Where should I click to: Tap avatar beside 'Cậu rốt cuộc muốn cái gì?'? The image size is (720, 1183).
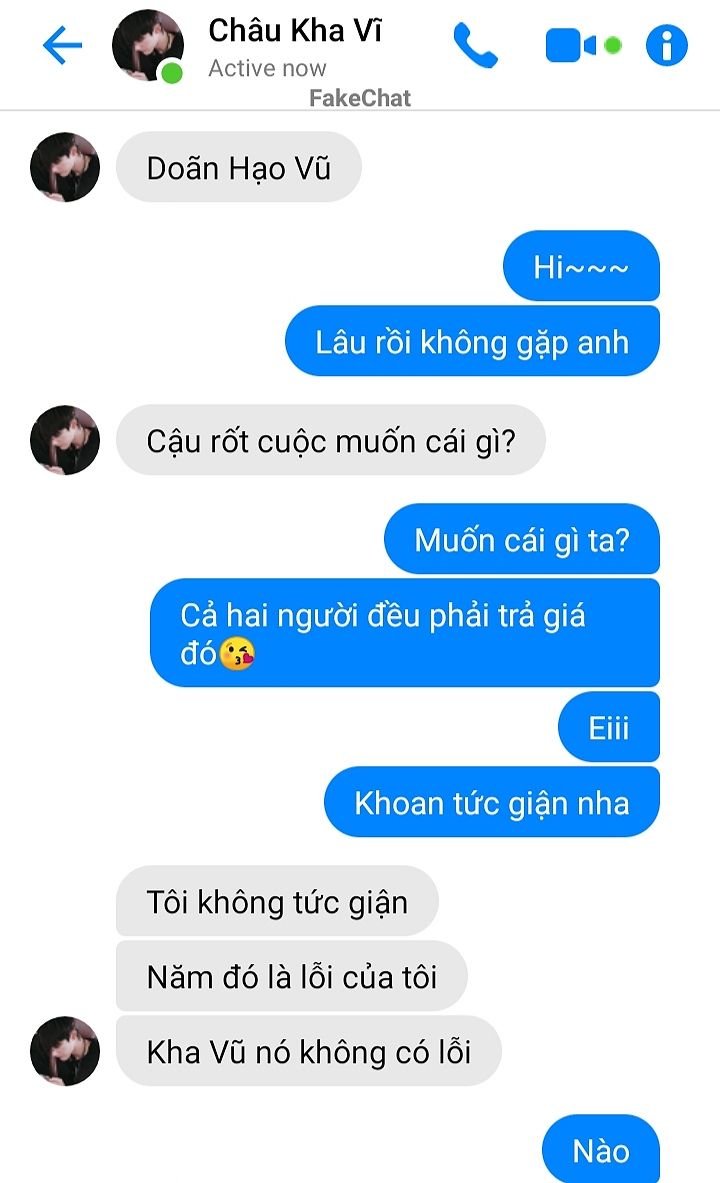(65, 441)
